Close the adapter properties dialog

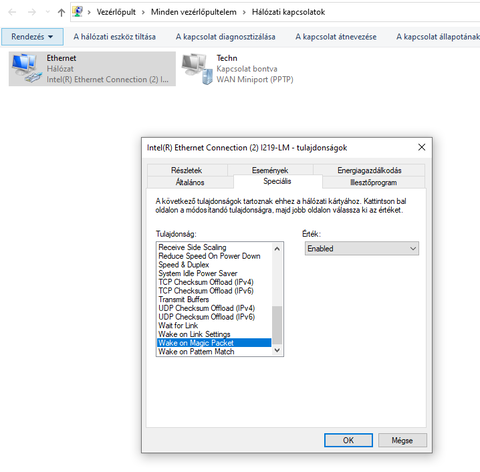pos(422,147)
